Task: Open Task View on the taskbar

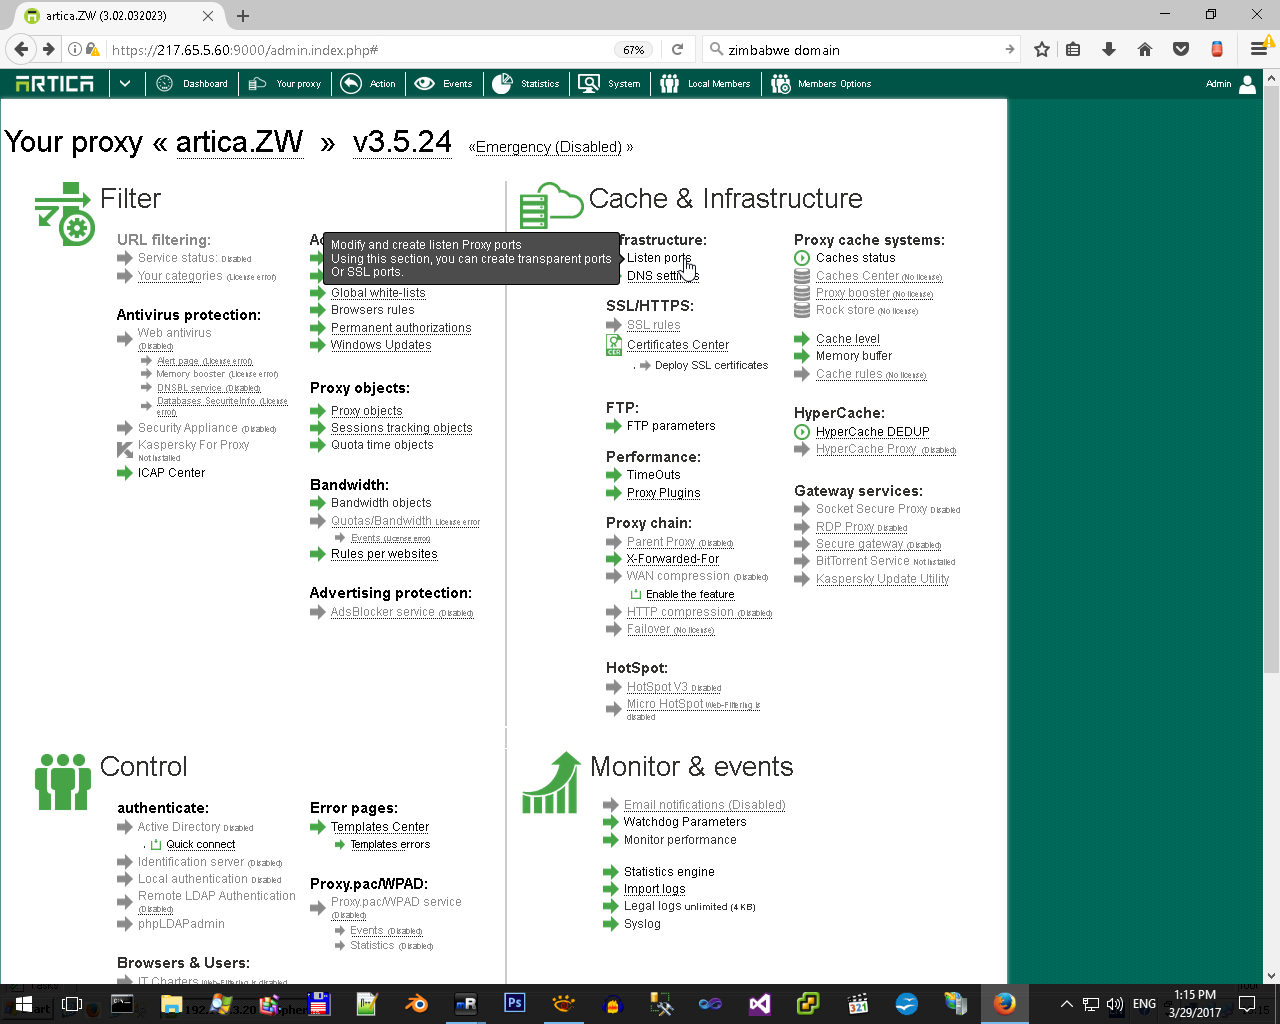Action: 72,1004
